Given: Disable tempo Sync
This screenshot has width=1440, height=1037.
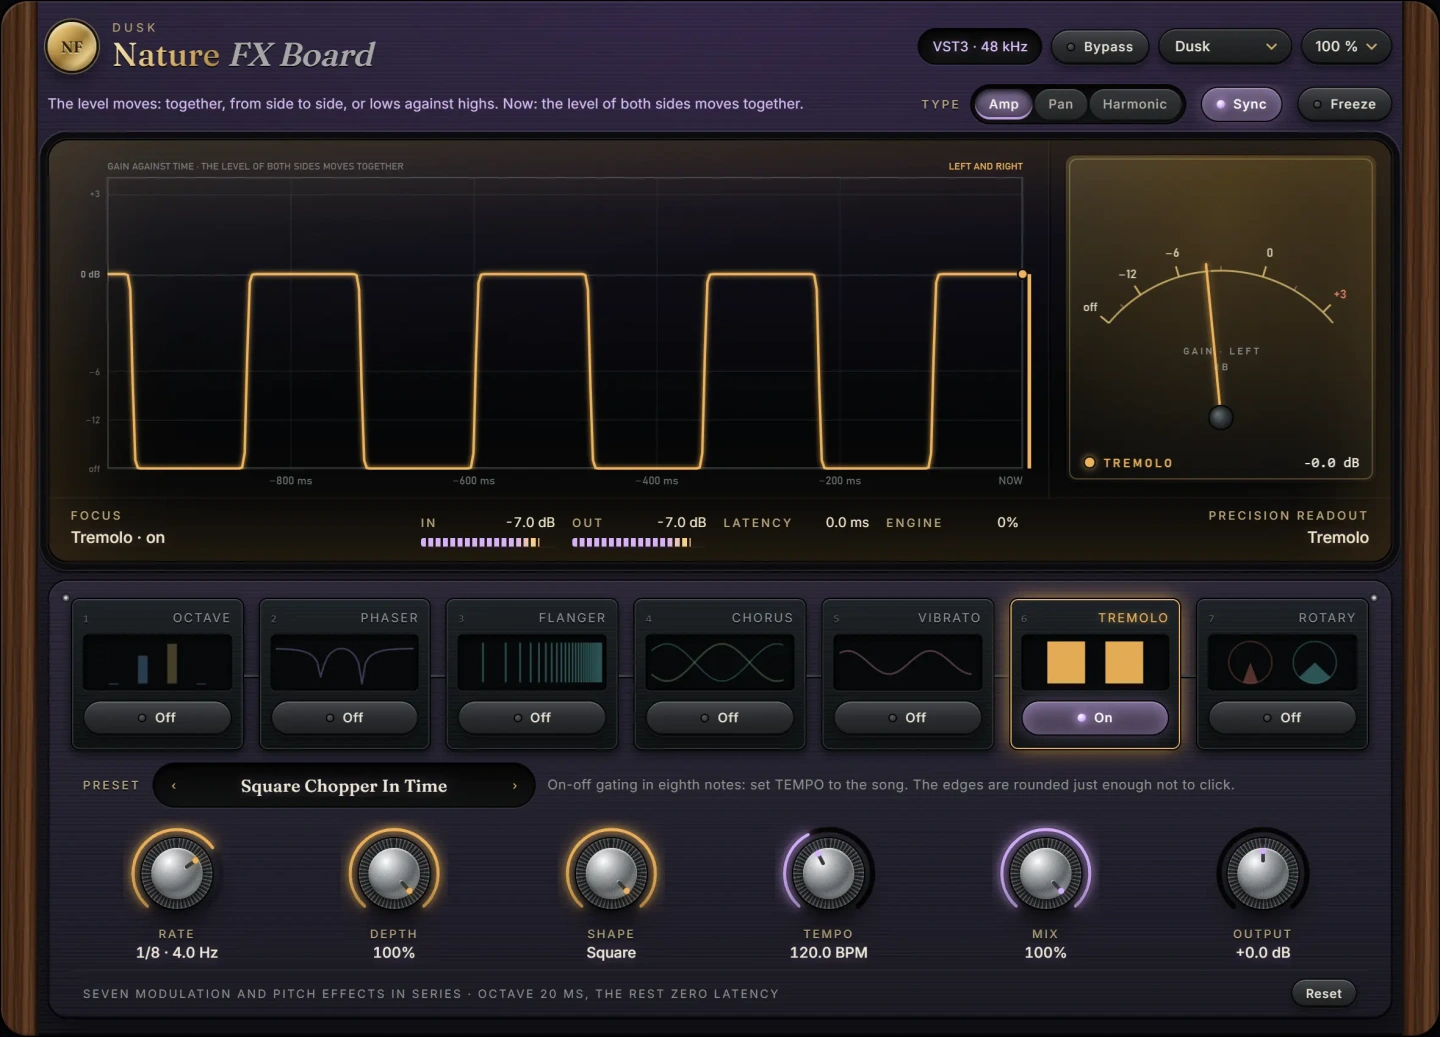Looking at the screenshot, I should click(1241, 104).
